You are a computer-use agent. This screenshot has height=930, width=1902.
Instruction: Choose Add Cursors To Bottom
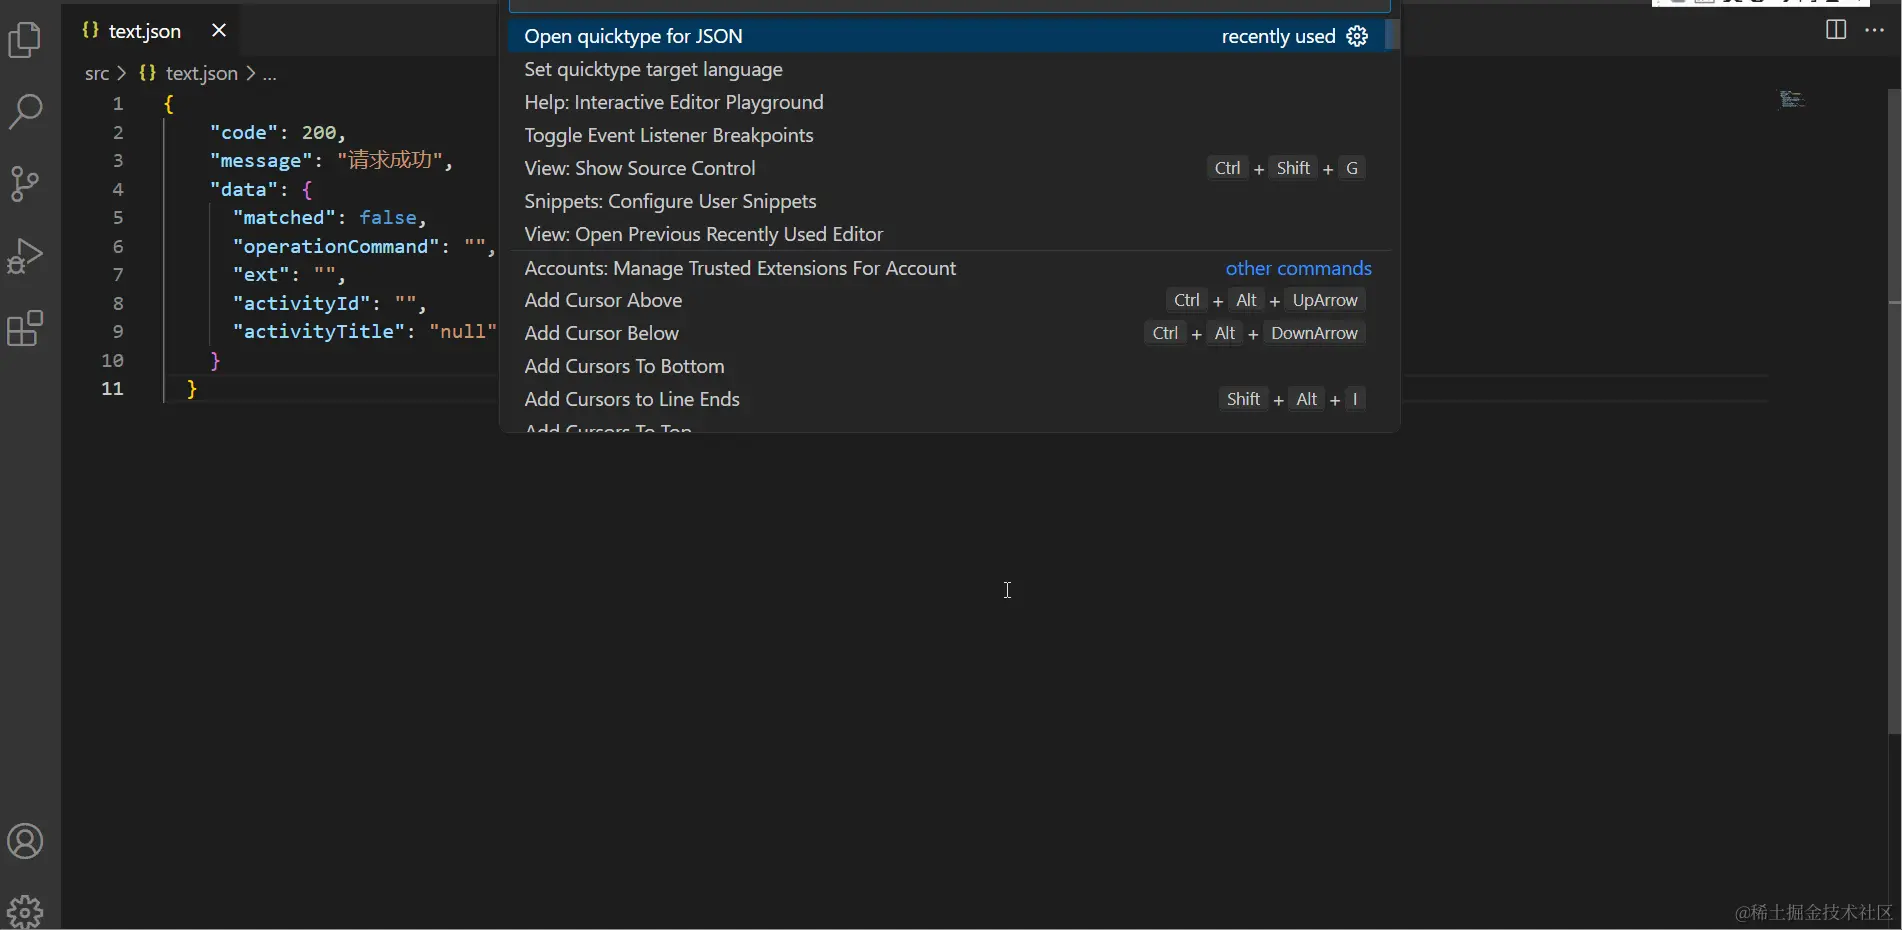click(x=946, y=366)
